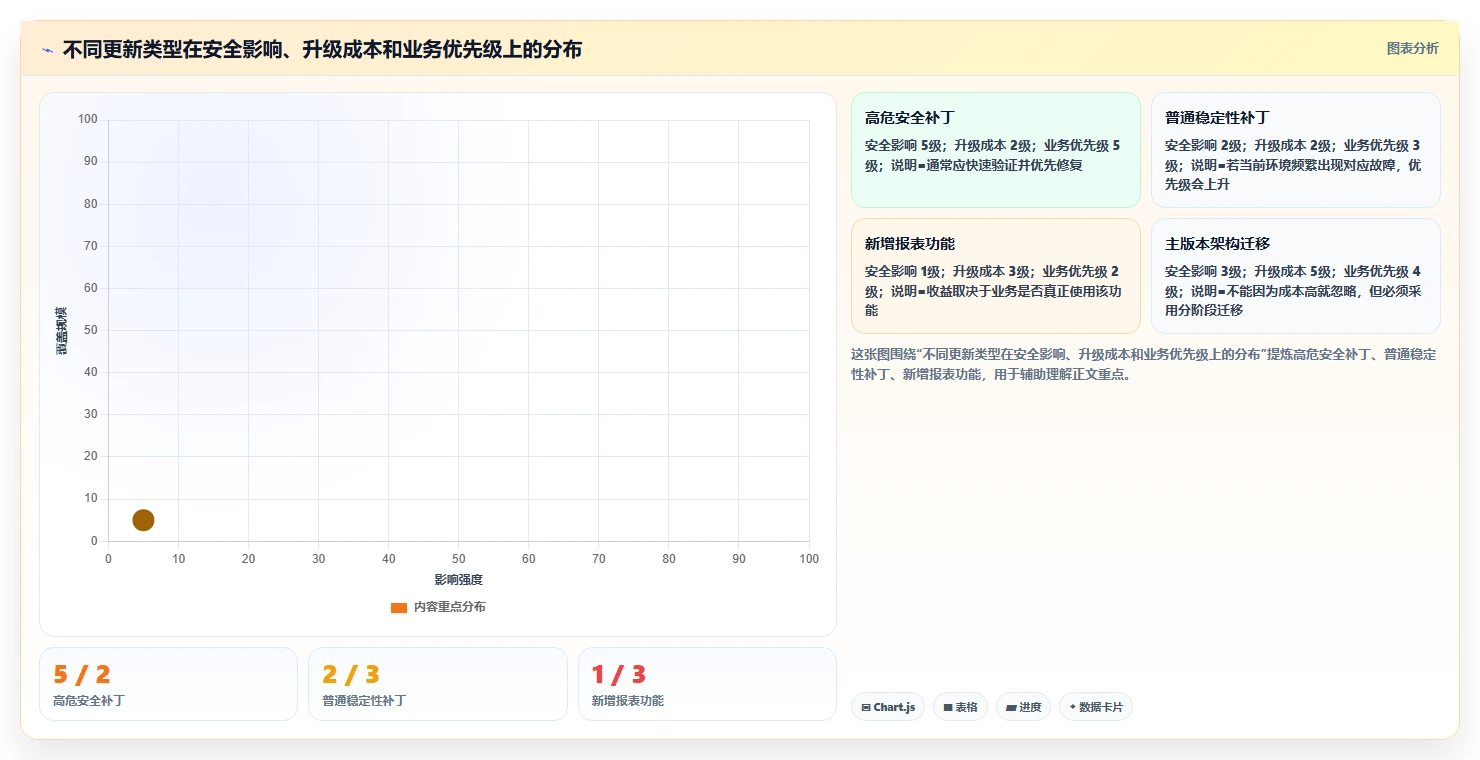Click the 图表分析 label in header
This screenshot has height=760, width=1480.
(1412, 48)
